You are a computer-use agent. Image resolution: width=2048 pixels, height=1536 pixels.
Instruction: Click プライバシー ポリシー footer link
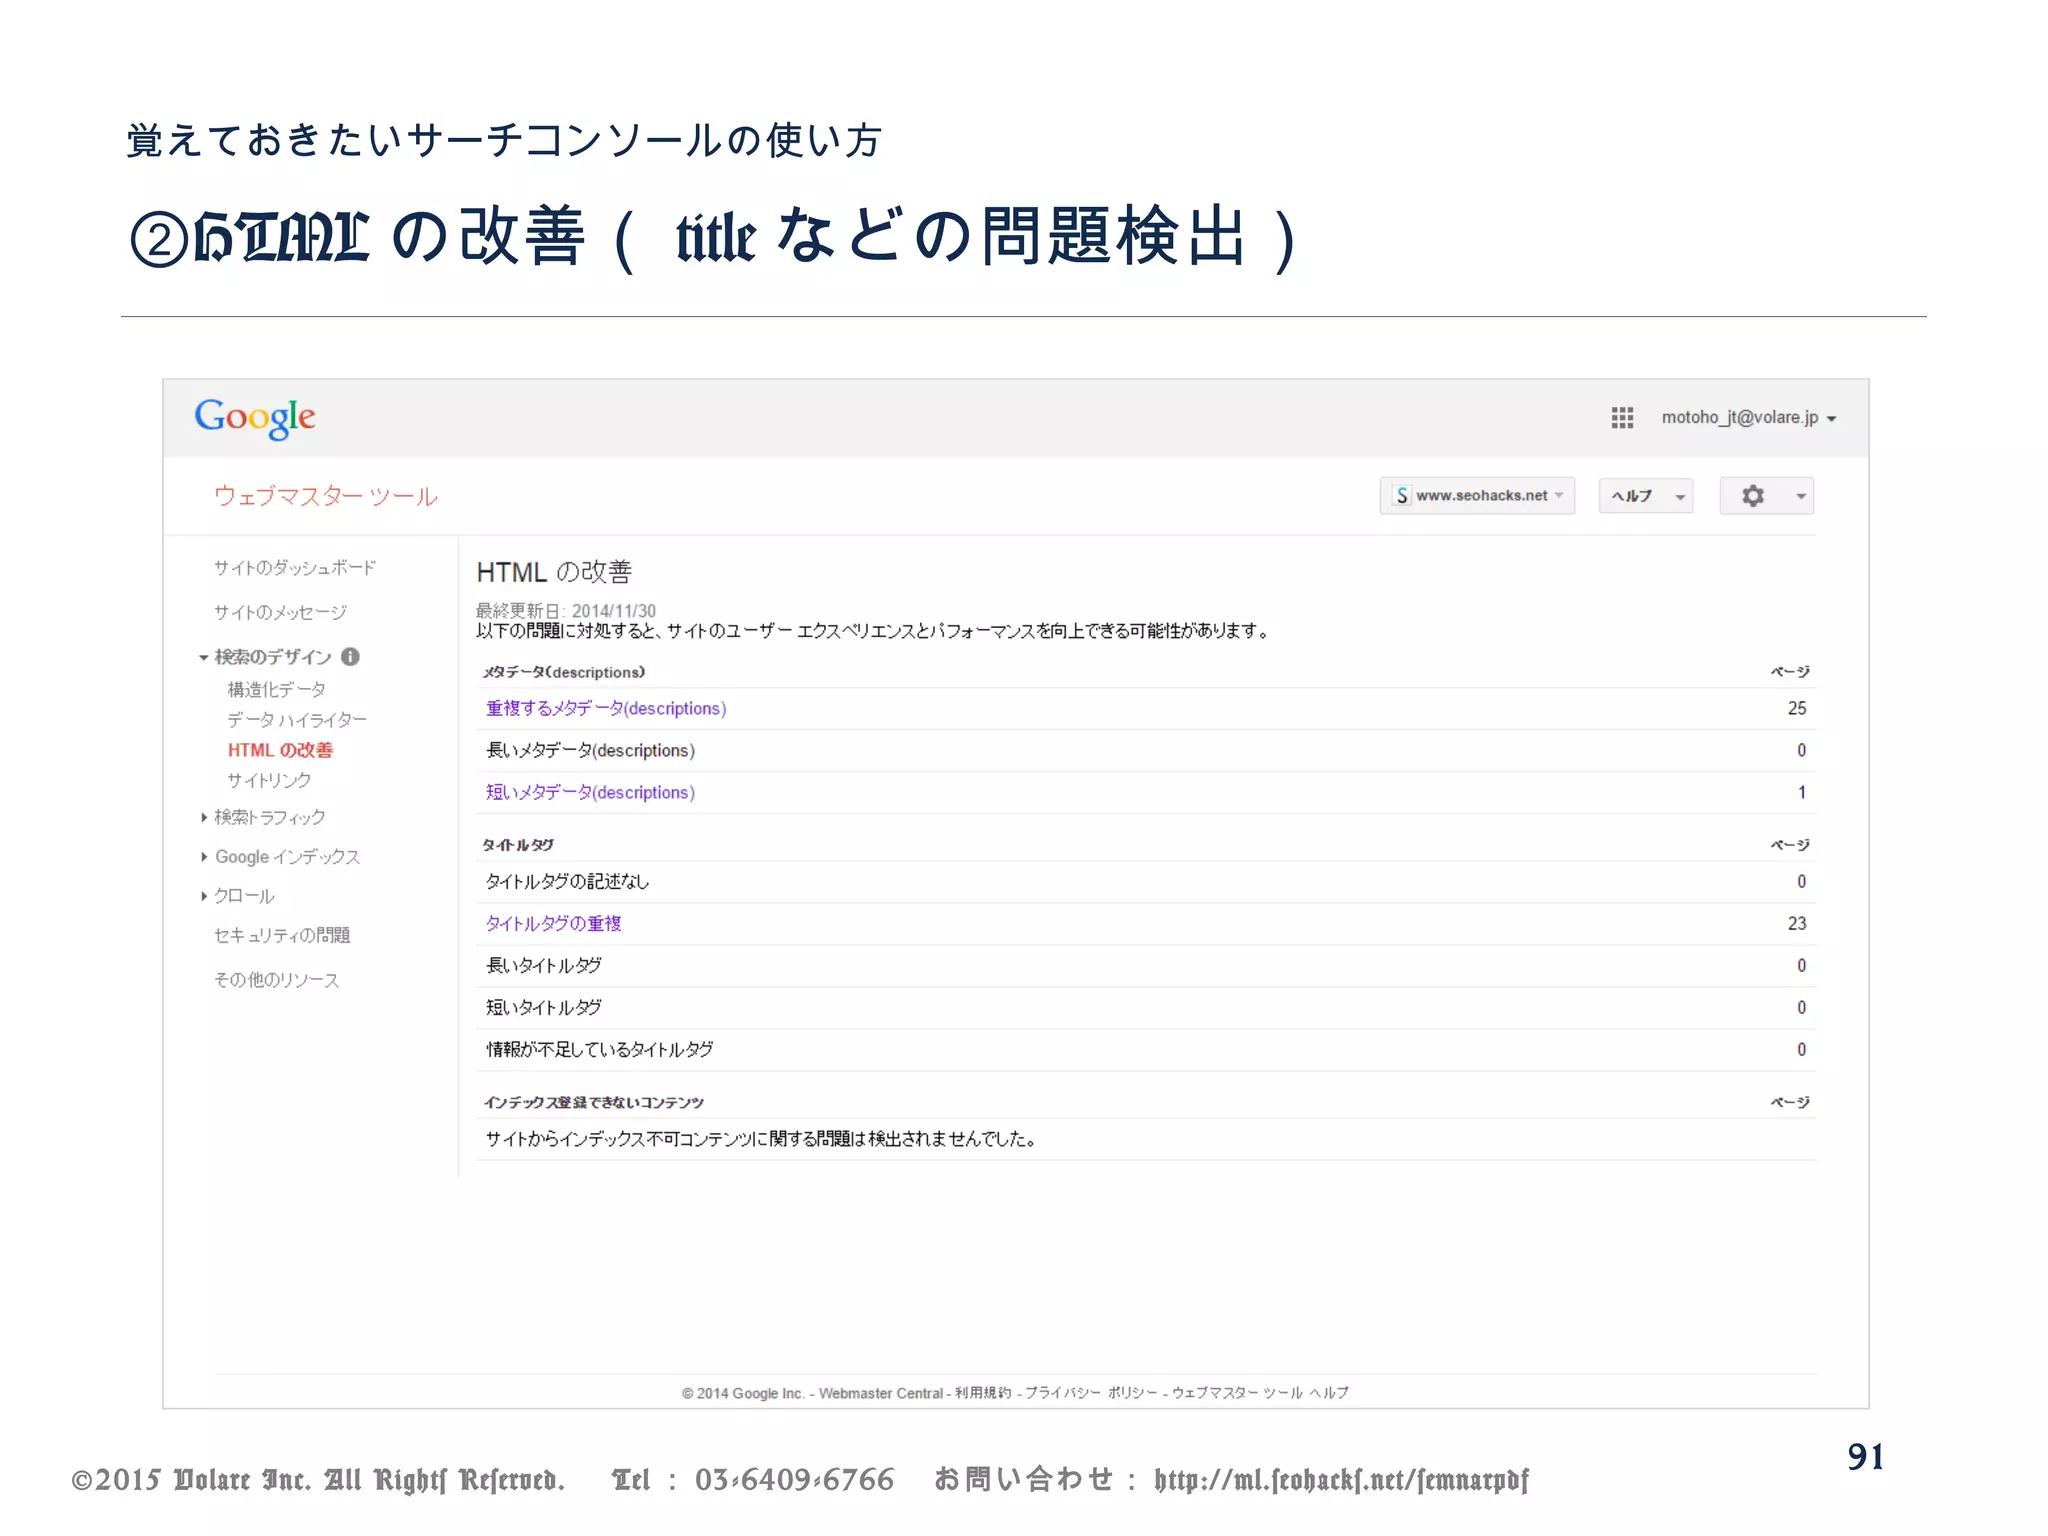[1092, 1393]
